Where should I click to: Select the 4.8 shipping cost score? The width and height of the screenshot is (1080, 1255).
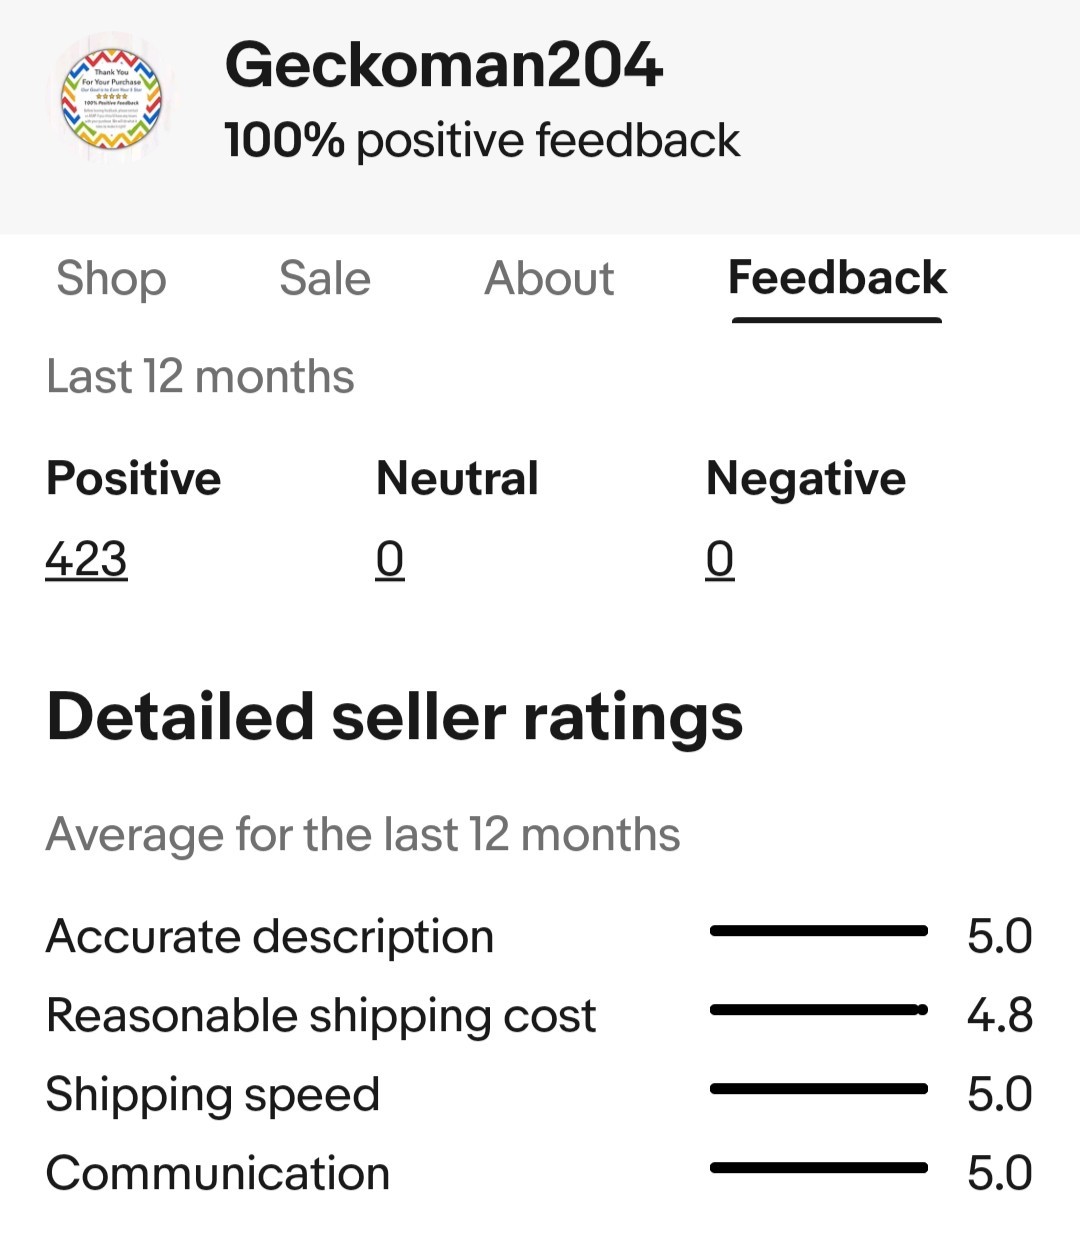1000,1015
